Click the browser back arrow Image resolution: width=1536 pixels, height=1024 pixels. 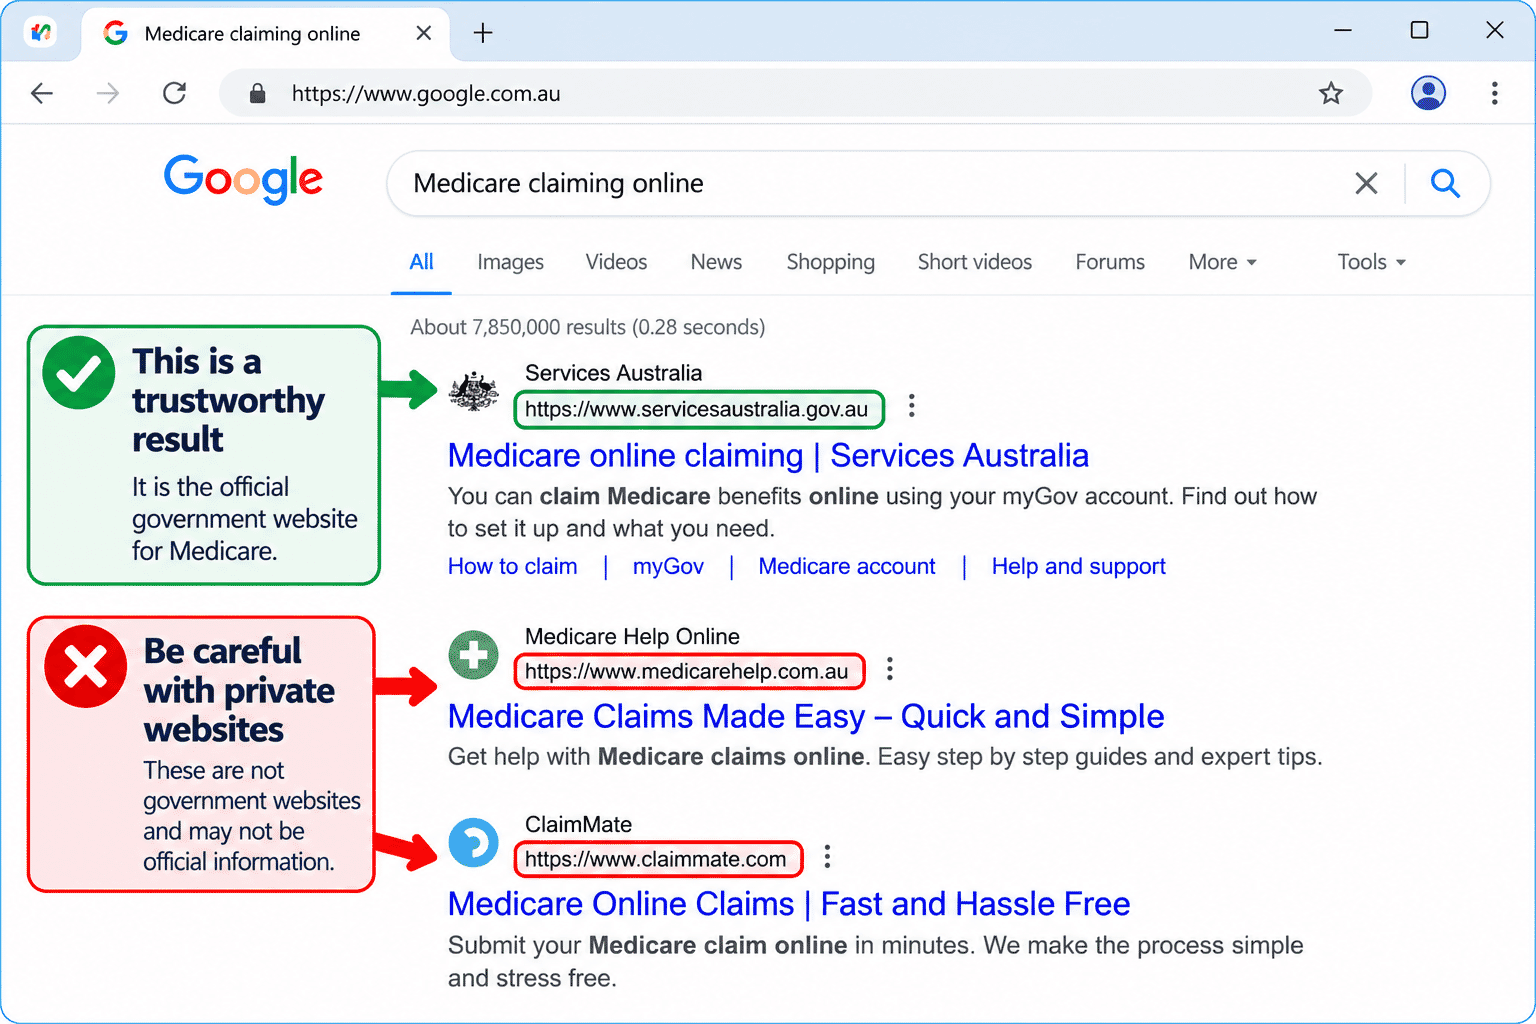(x=42, y=93)
